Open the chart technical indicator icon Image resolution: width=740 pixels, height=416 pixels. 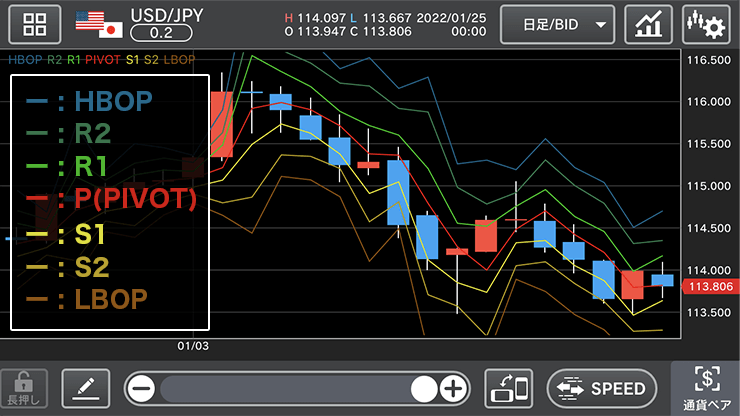(x=648, y=25)
